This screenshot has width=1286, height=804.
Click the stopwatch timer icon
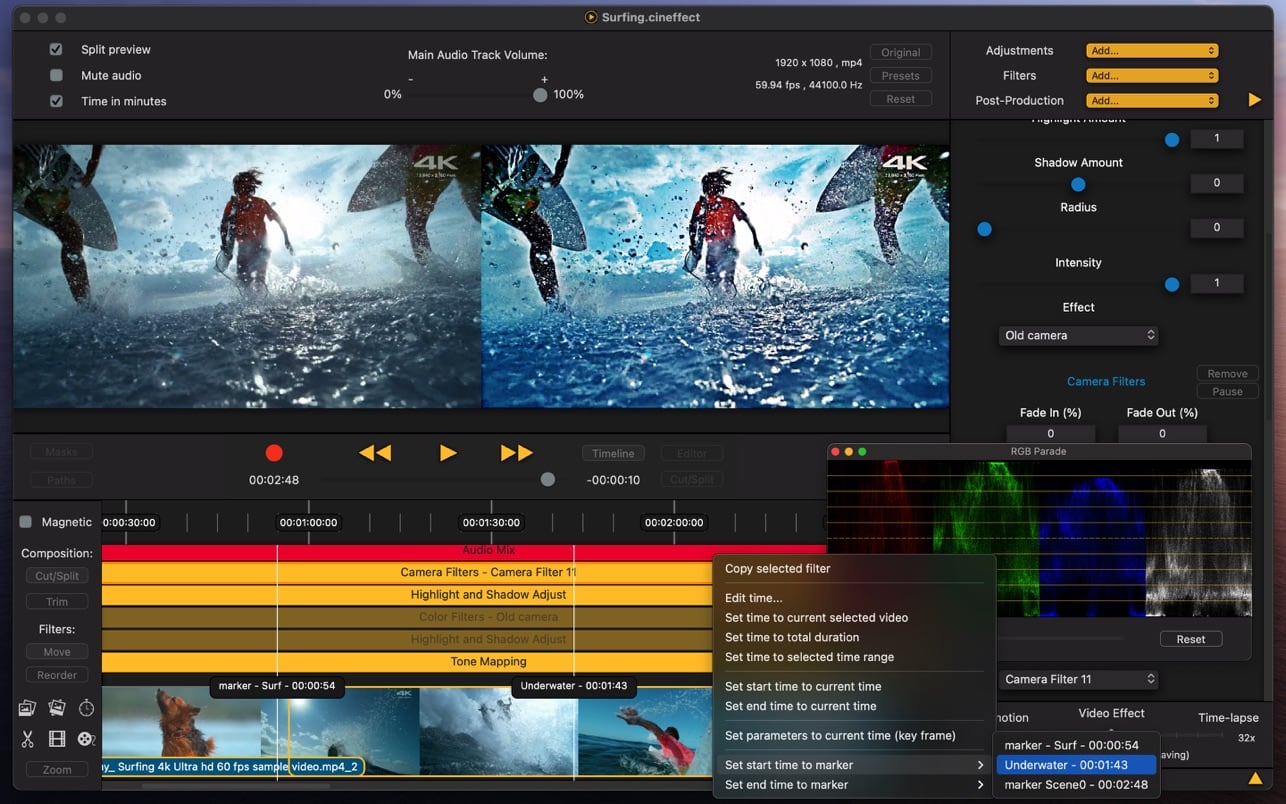87,708
